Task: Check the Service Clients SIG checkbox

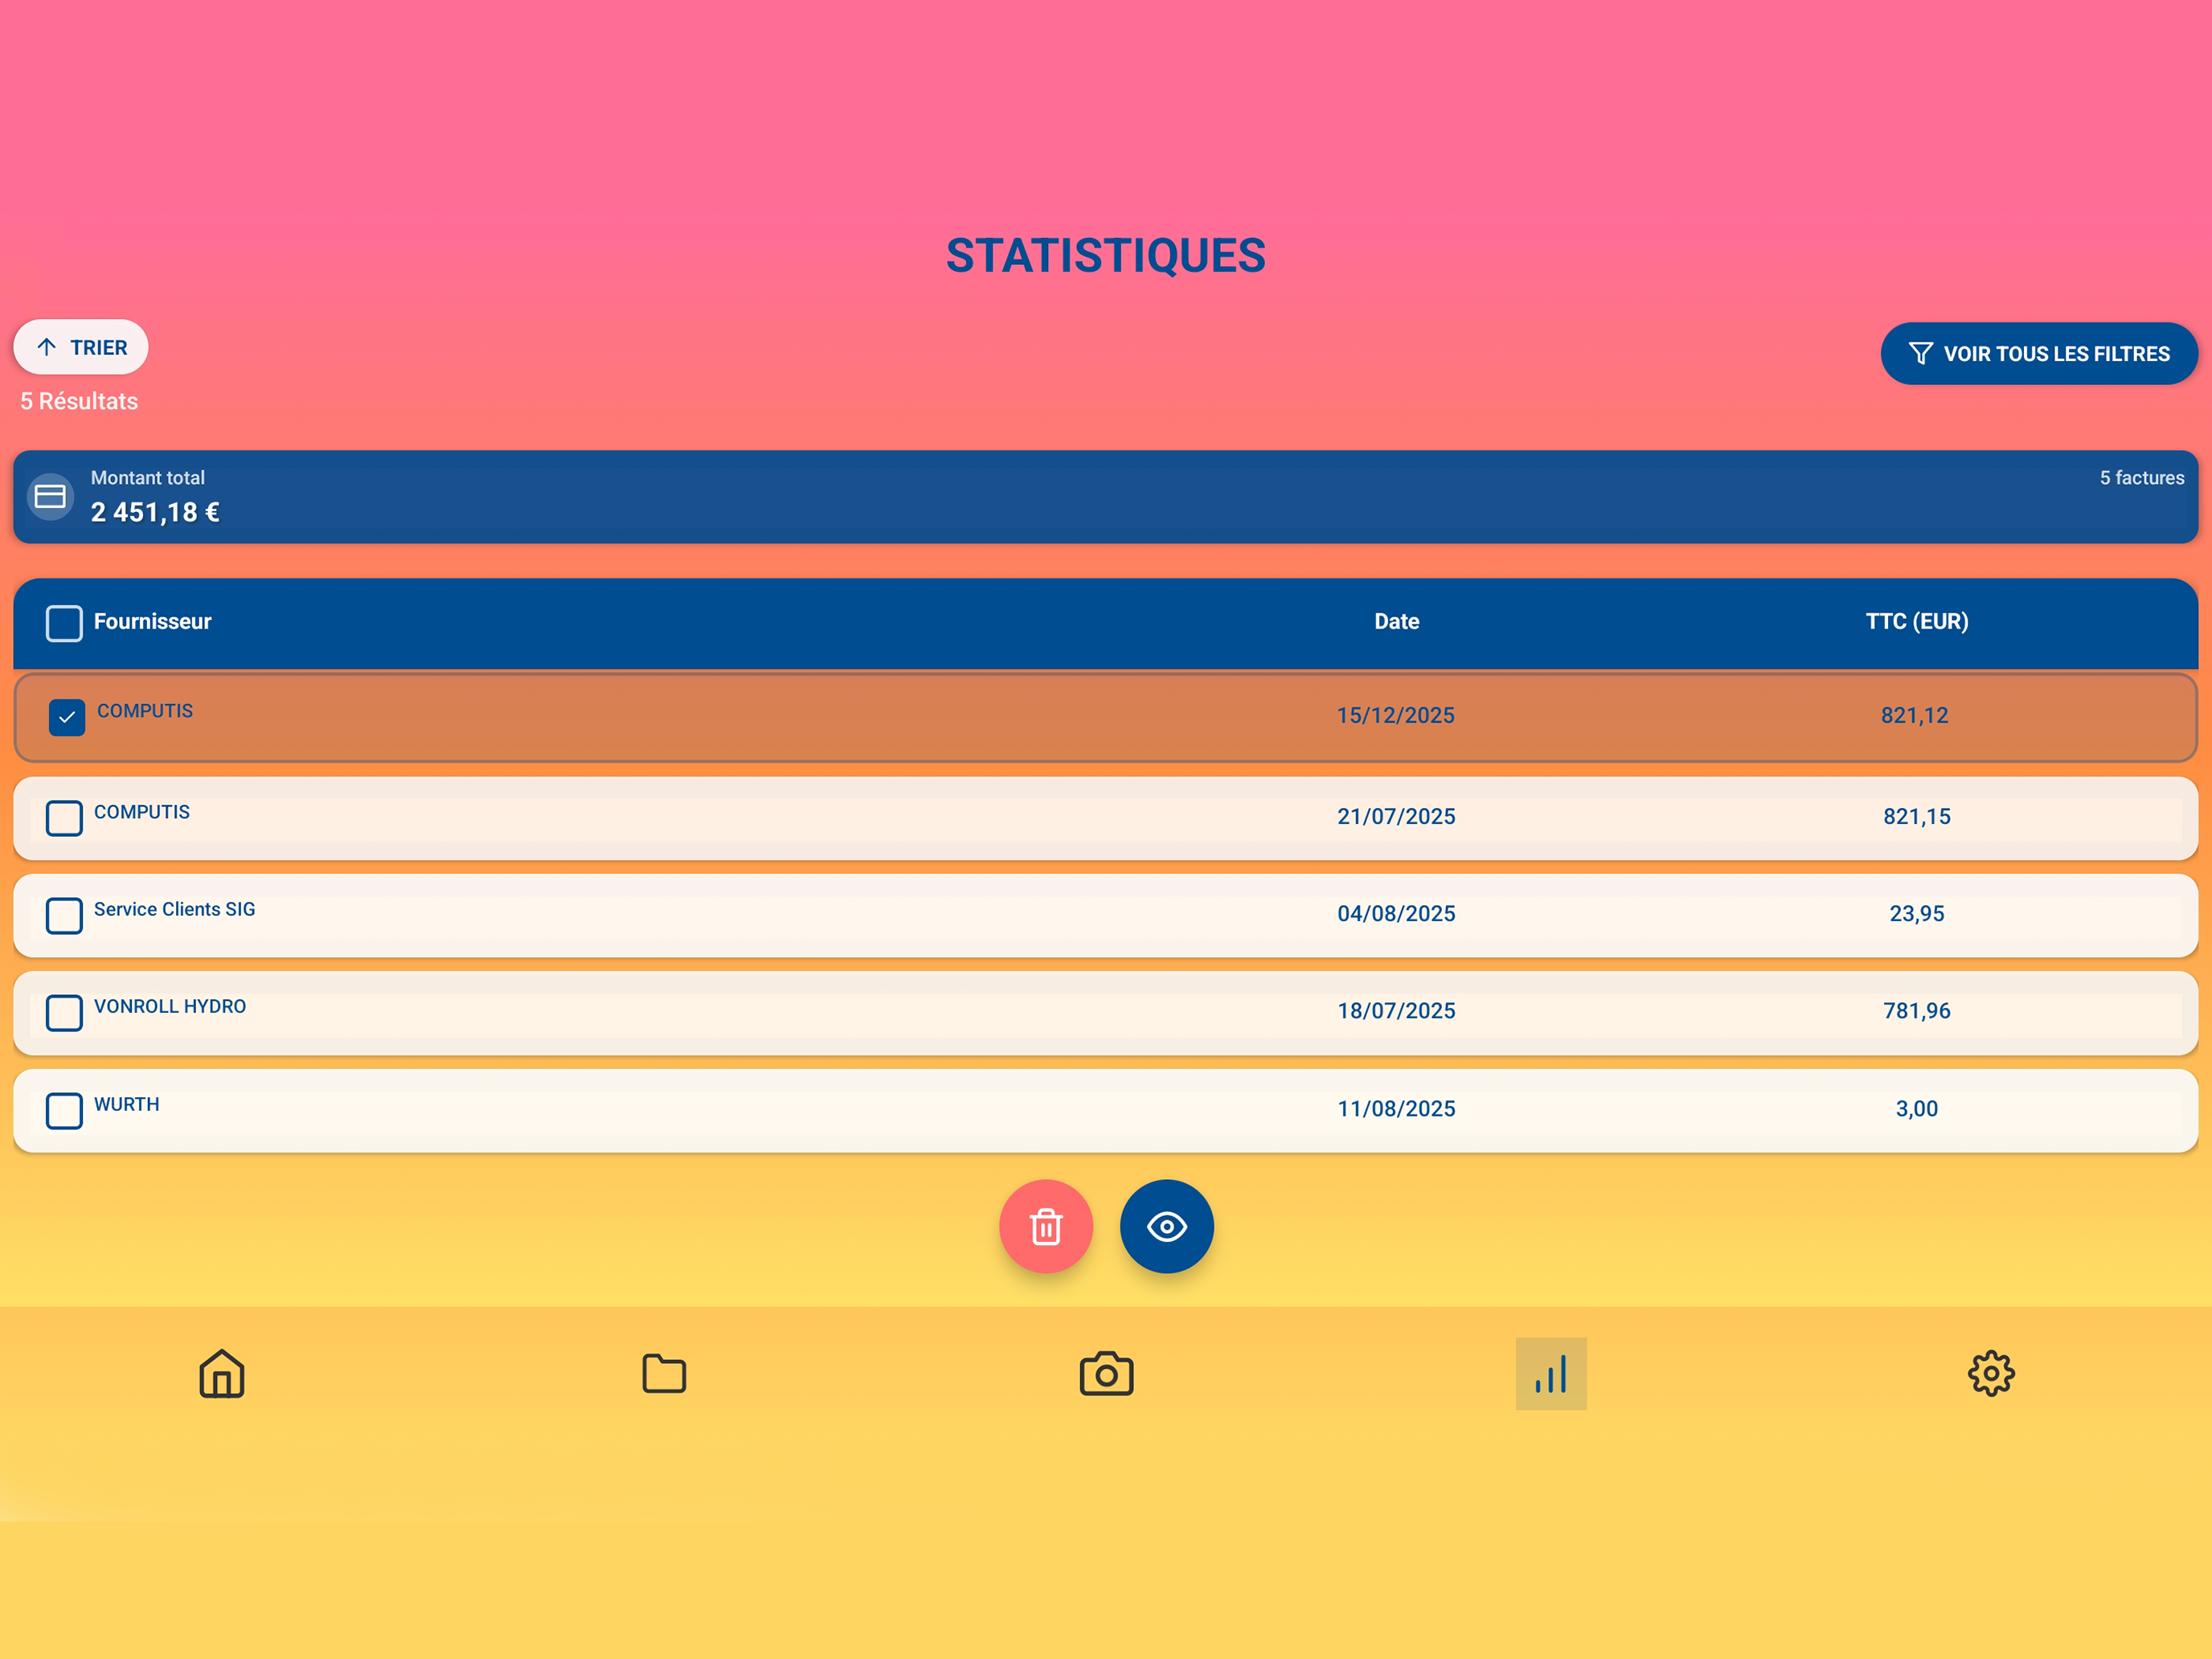Action: [64, 915]
